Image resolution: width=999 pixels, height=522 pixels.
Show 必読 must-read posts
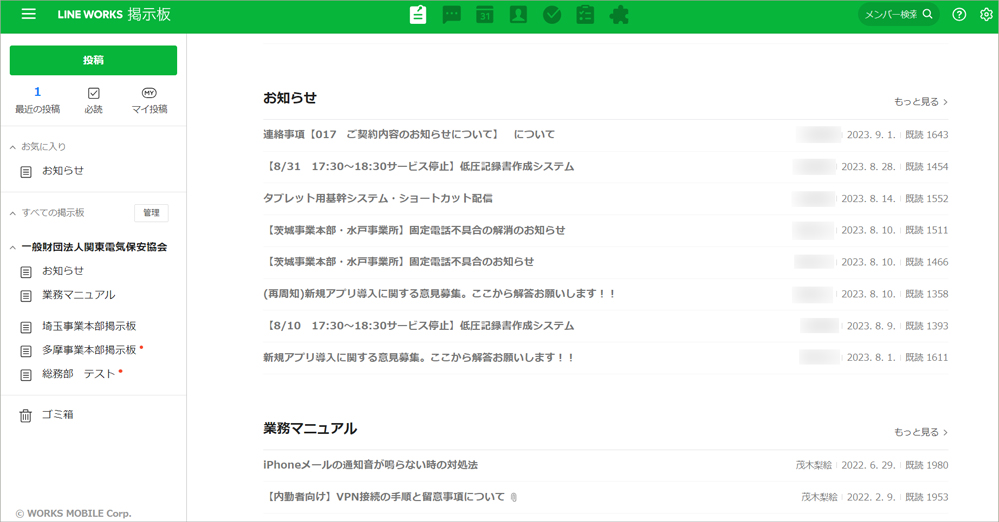click(93, 100)
